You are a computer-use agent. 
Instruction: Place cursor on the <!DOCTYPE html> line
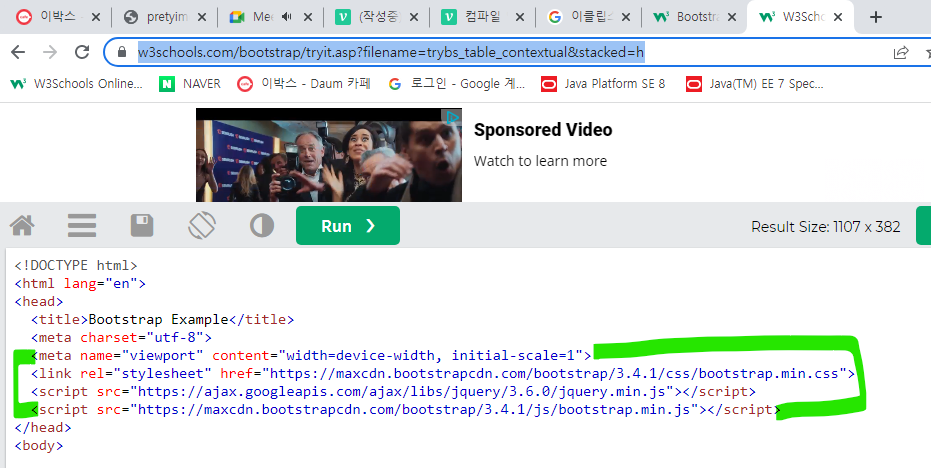coord(76,265)
